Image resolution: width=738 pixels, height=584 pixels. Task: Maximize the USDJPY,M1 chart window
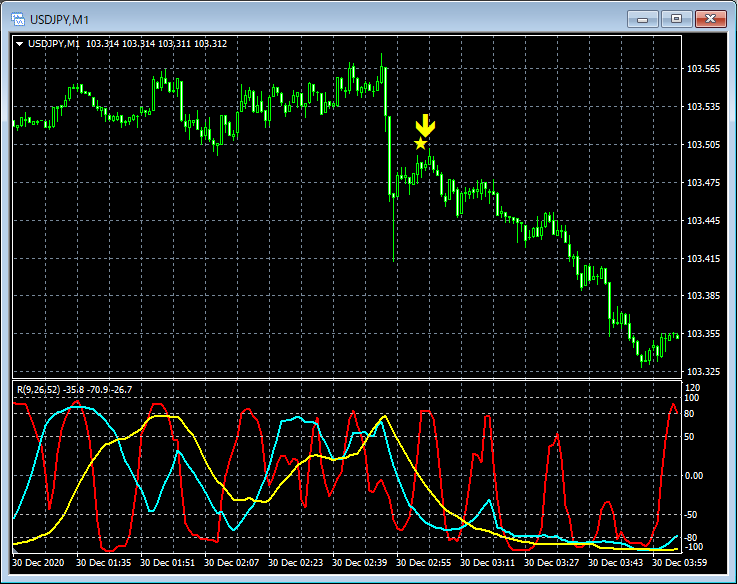click(676, 19)
